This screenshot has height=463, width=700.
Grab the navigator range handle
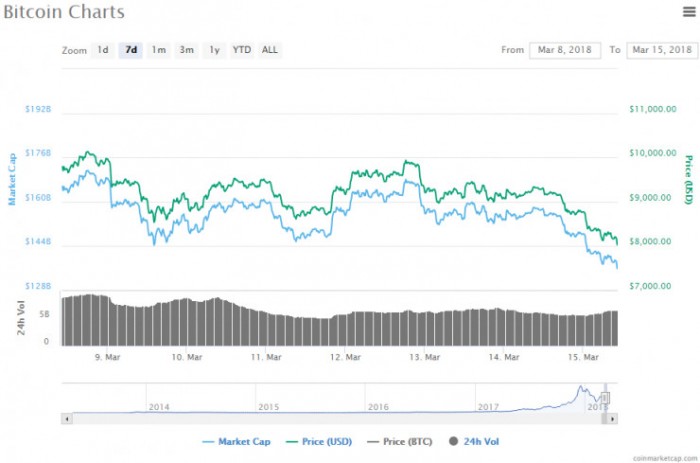[x=605, y=397]
